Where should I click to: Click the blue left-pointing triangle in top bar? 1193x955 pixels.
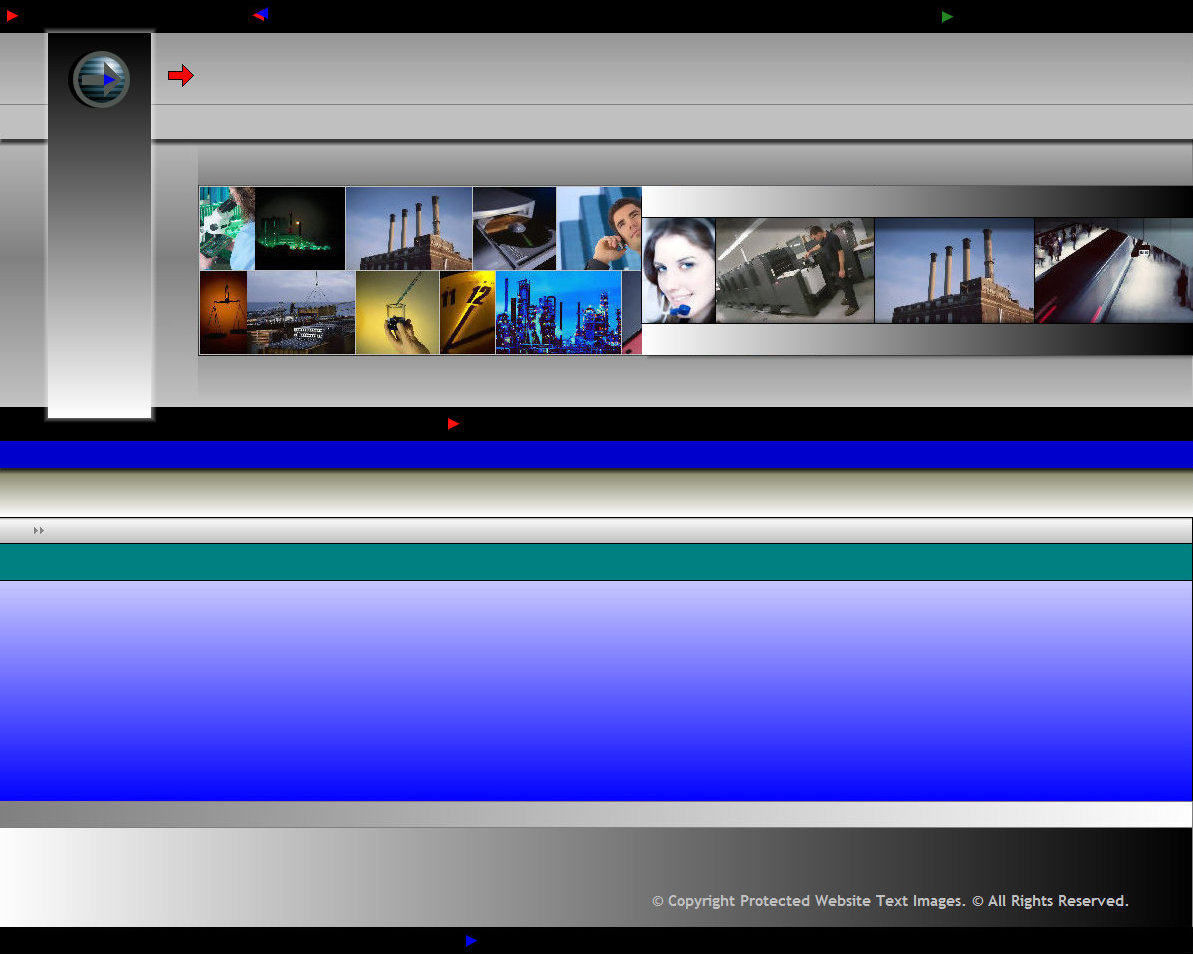pyautogui.click(x=260, y=15)
